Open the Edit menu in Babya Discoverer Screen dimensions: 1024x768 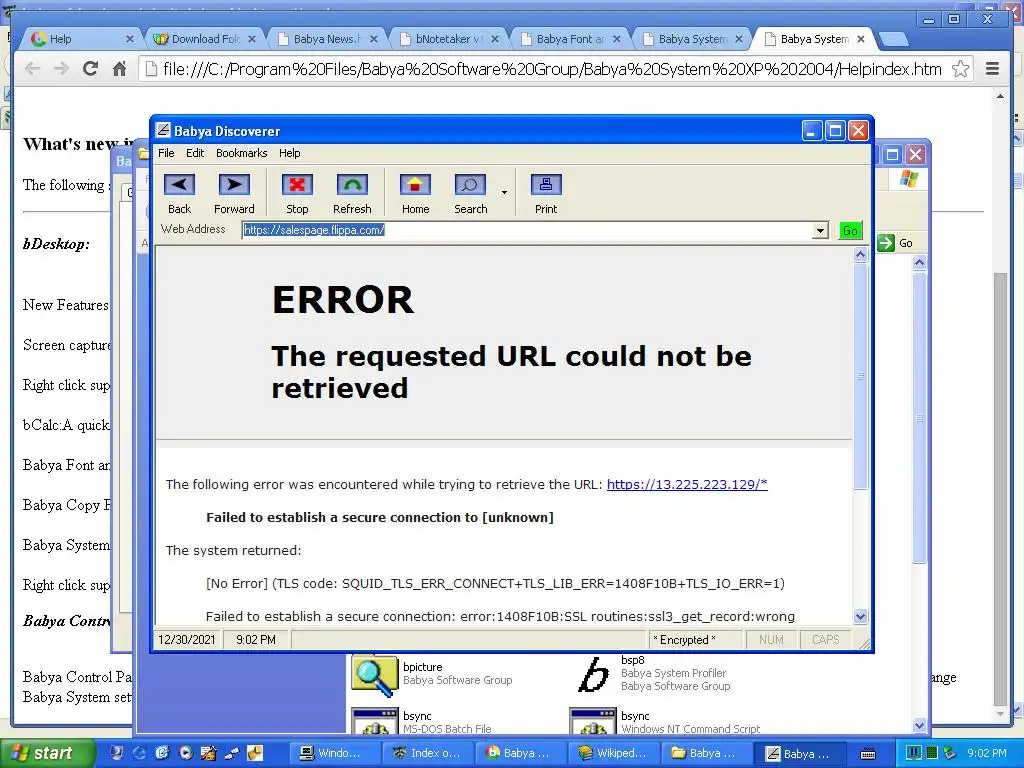tap(195, 153)
